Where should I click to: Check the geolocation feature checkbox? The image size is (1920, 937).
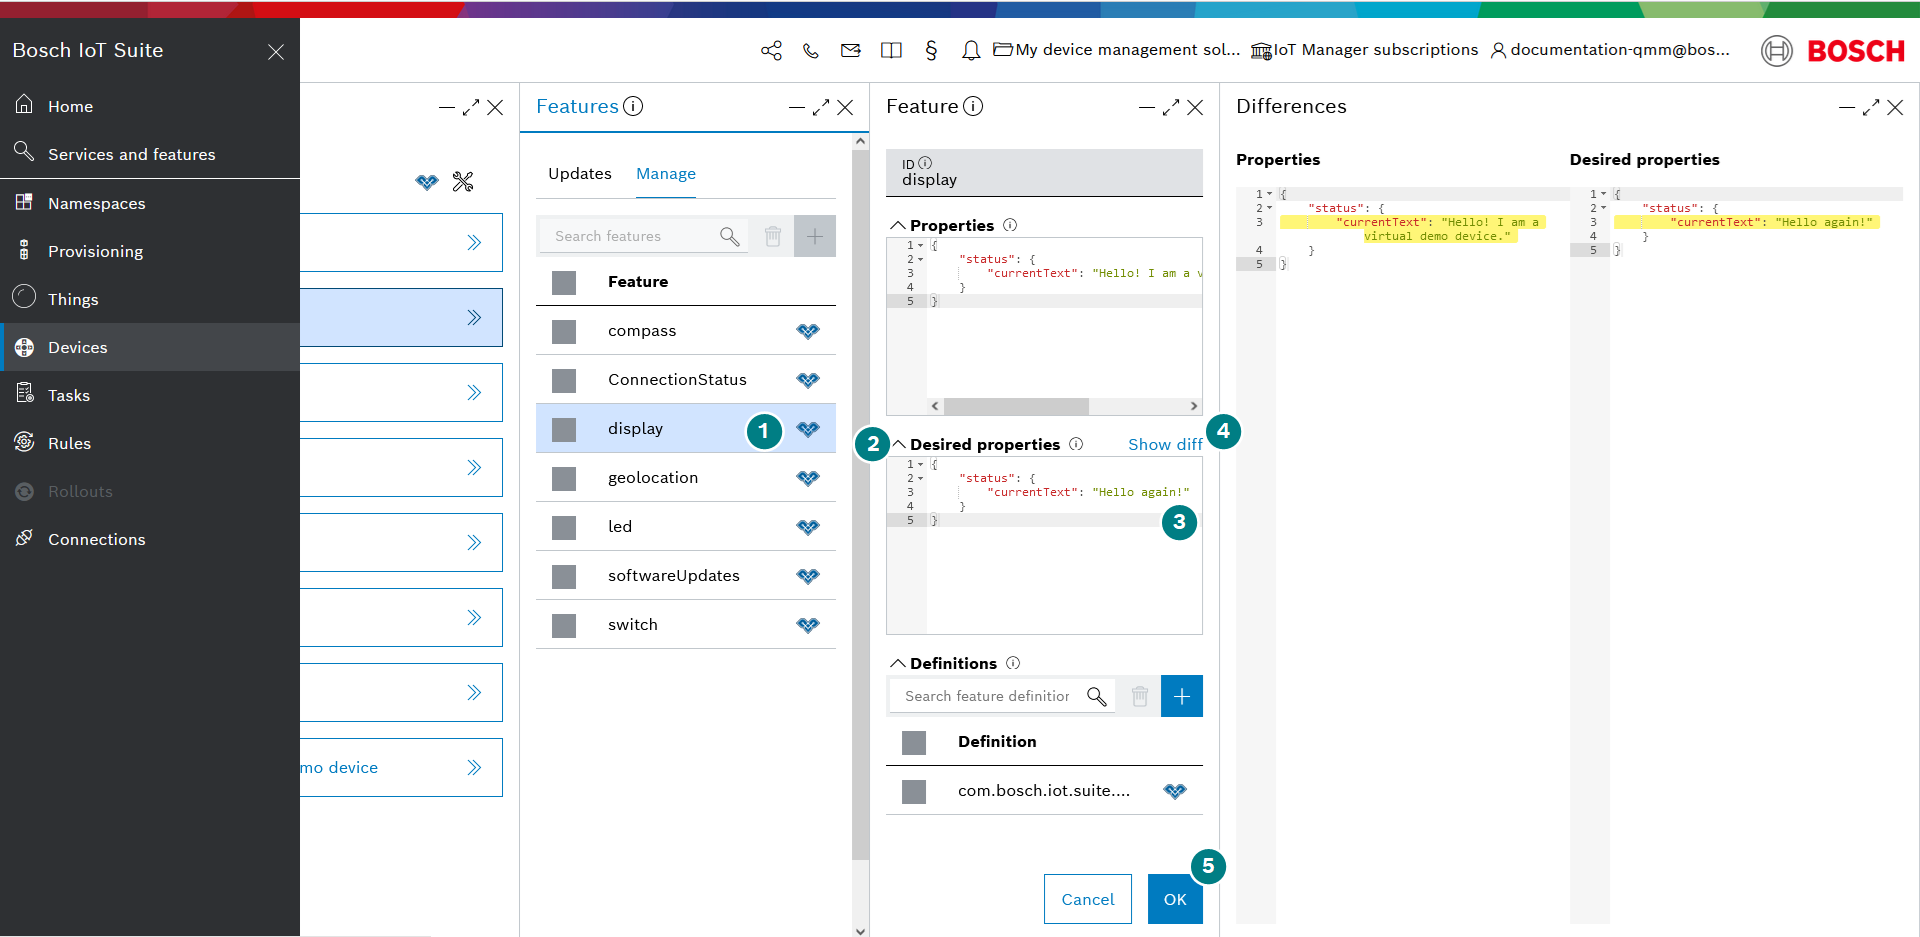[564, 478]
